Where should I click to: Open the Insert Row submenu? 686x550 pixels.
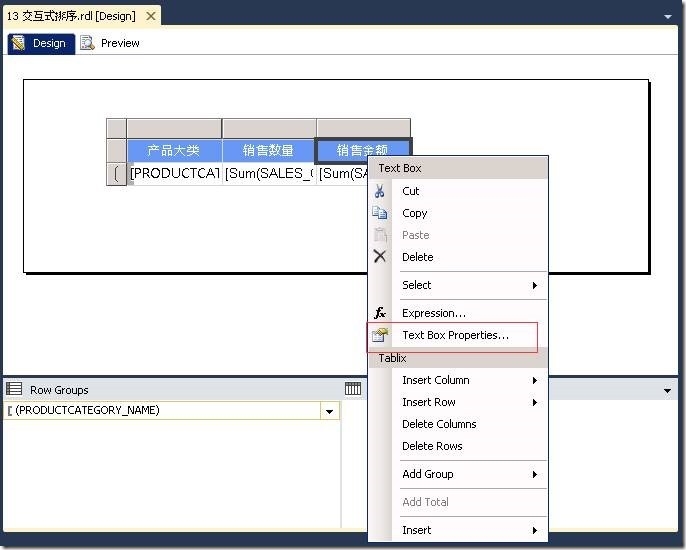coord(458,402)
